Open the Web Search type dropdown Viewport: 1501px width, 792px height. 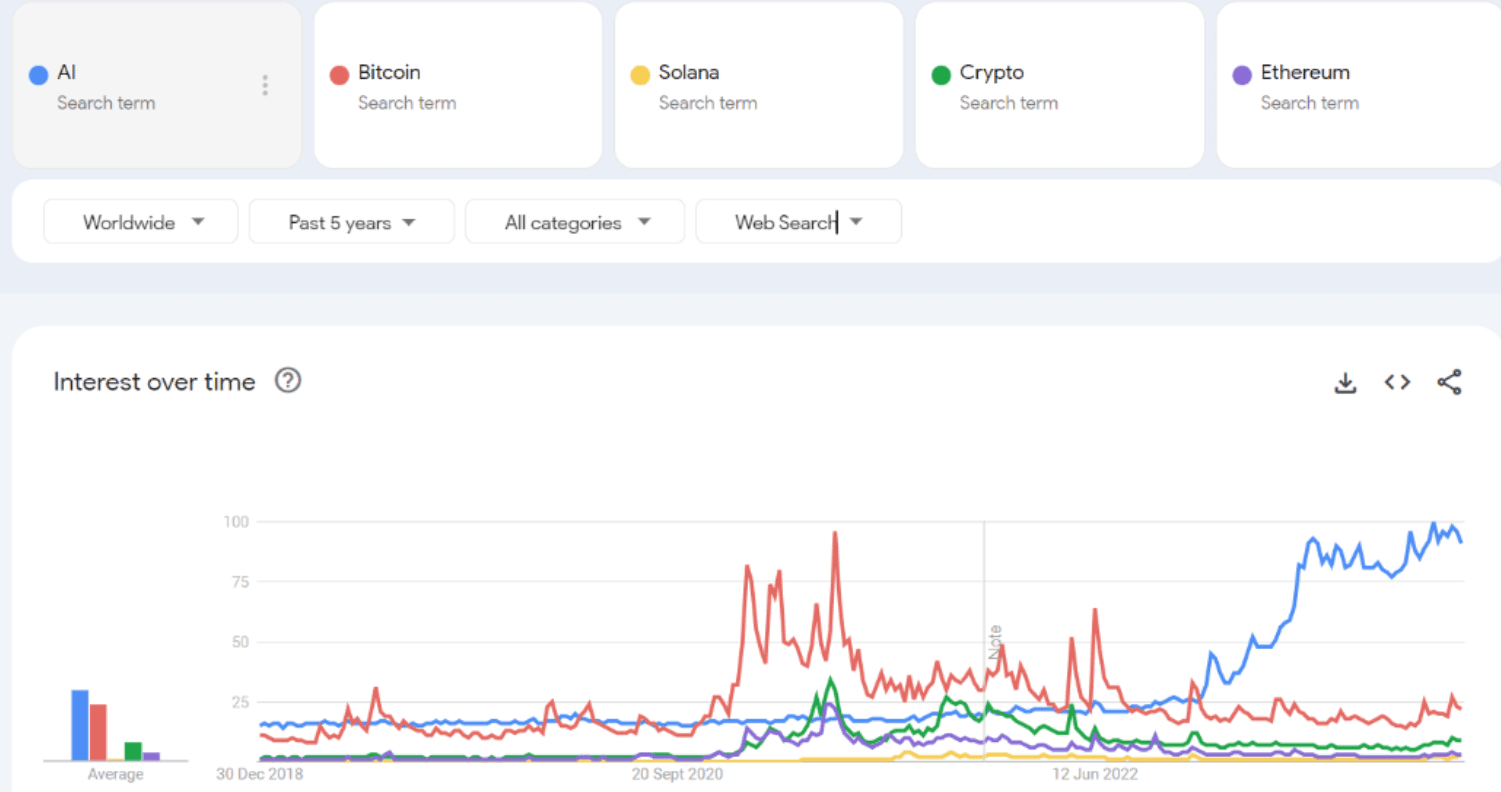coord(799,221)
